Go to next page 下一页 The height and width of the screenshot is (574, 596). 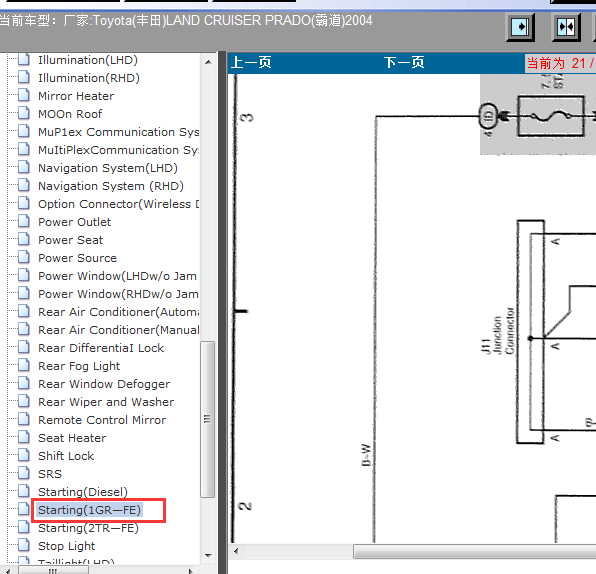click(x=404, y=62)
